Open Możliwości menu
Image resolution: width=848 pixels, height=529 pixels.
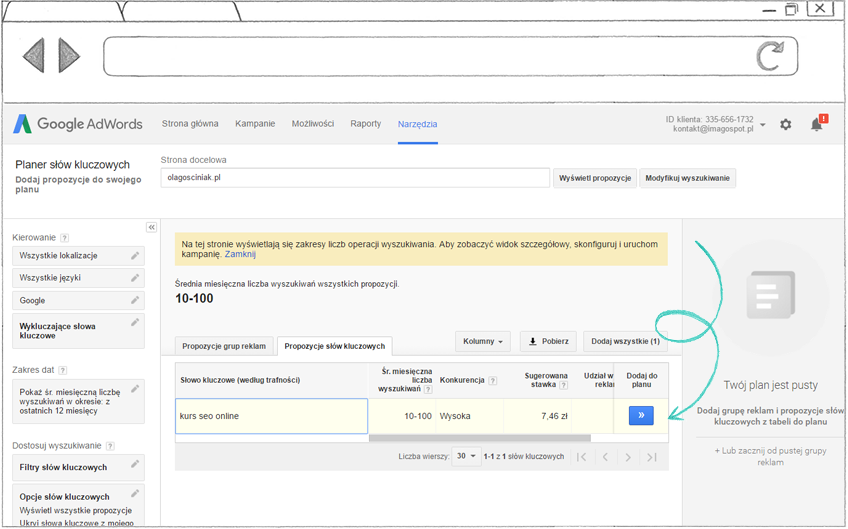(x=313, y=124)
